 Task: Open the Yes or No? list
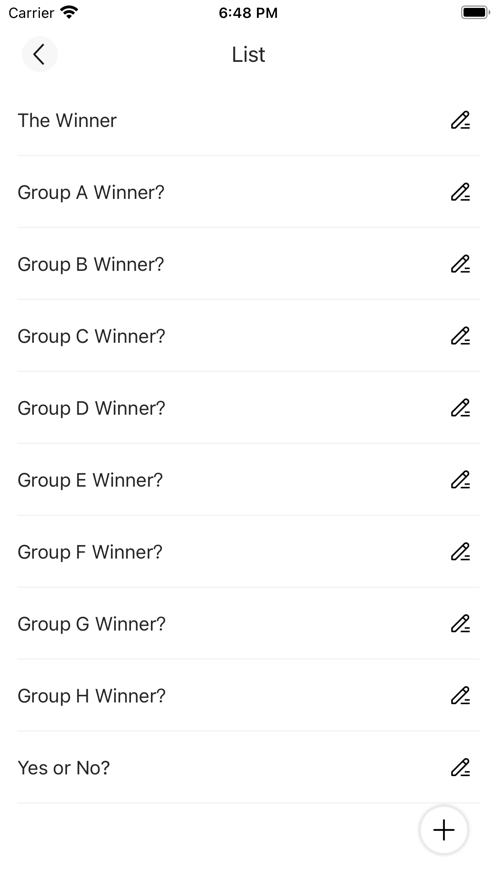[x=248, y=768]
